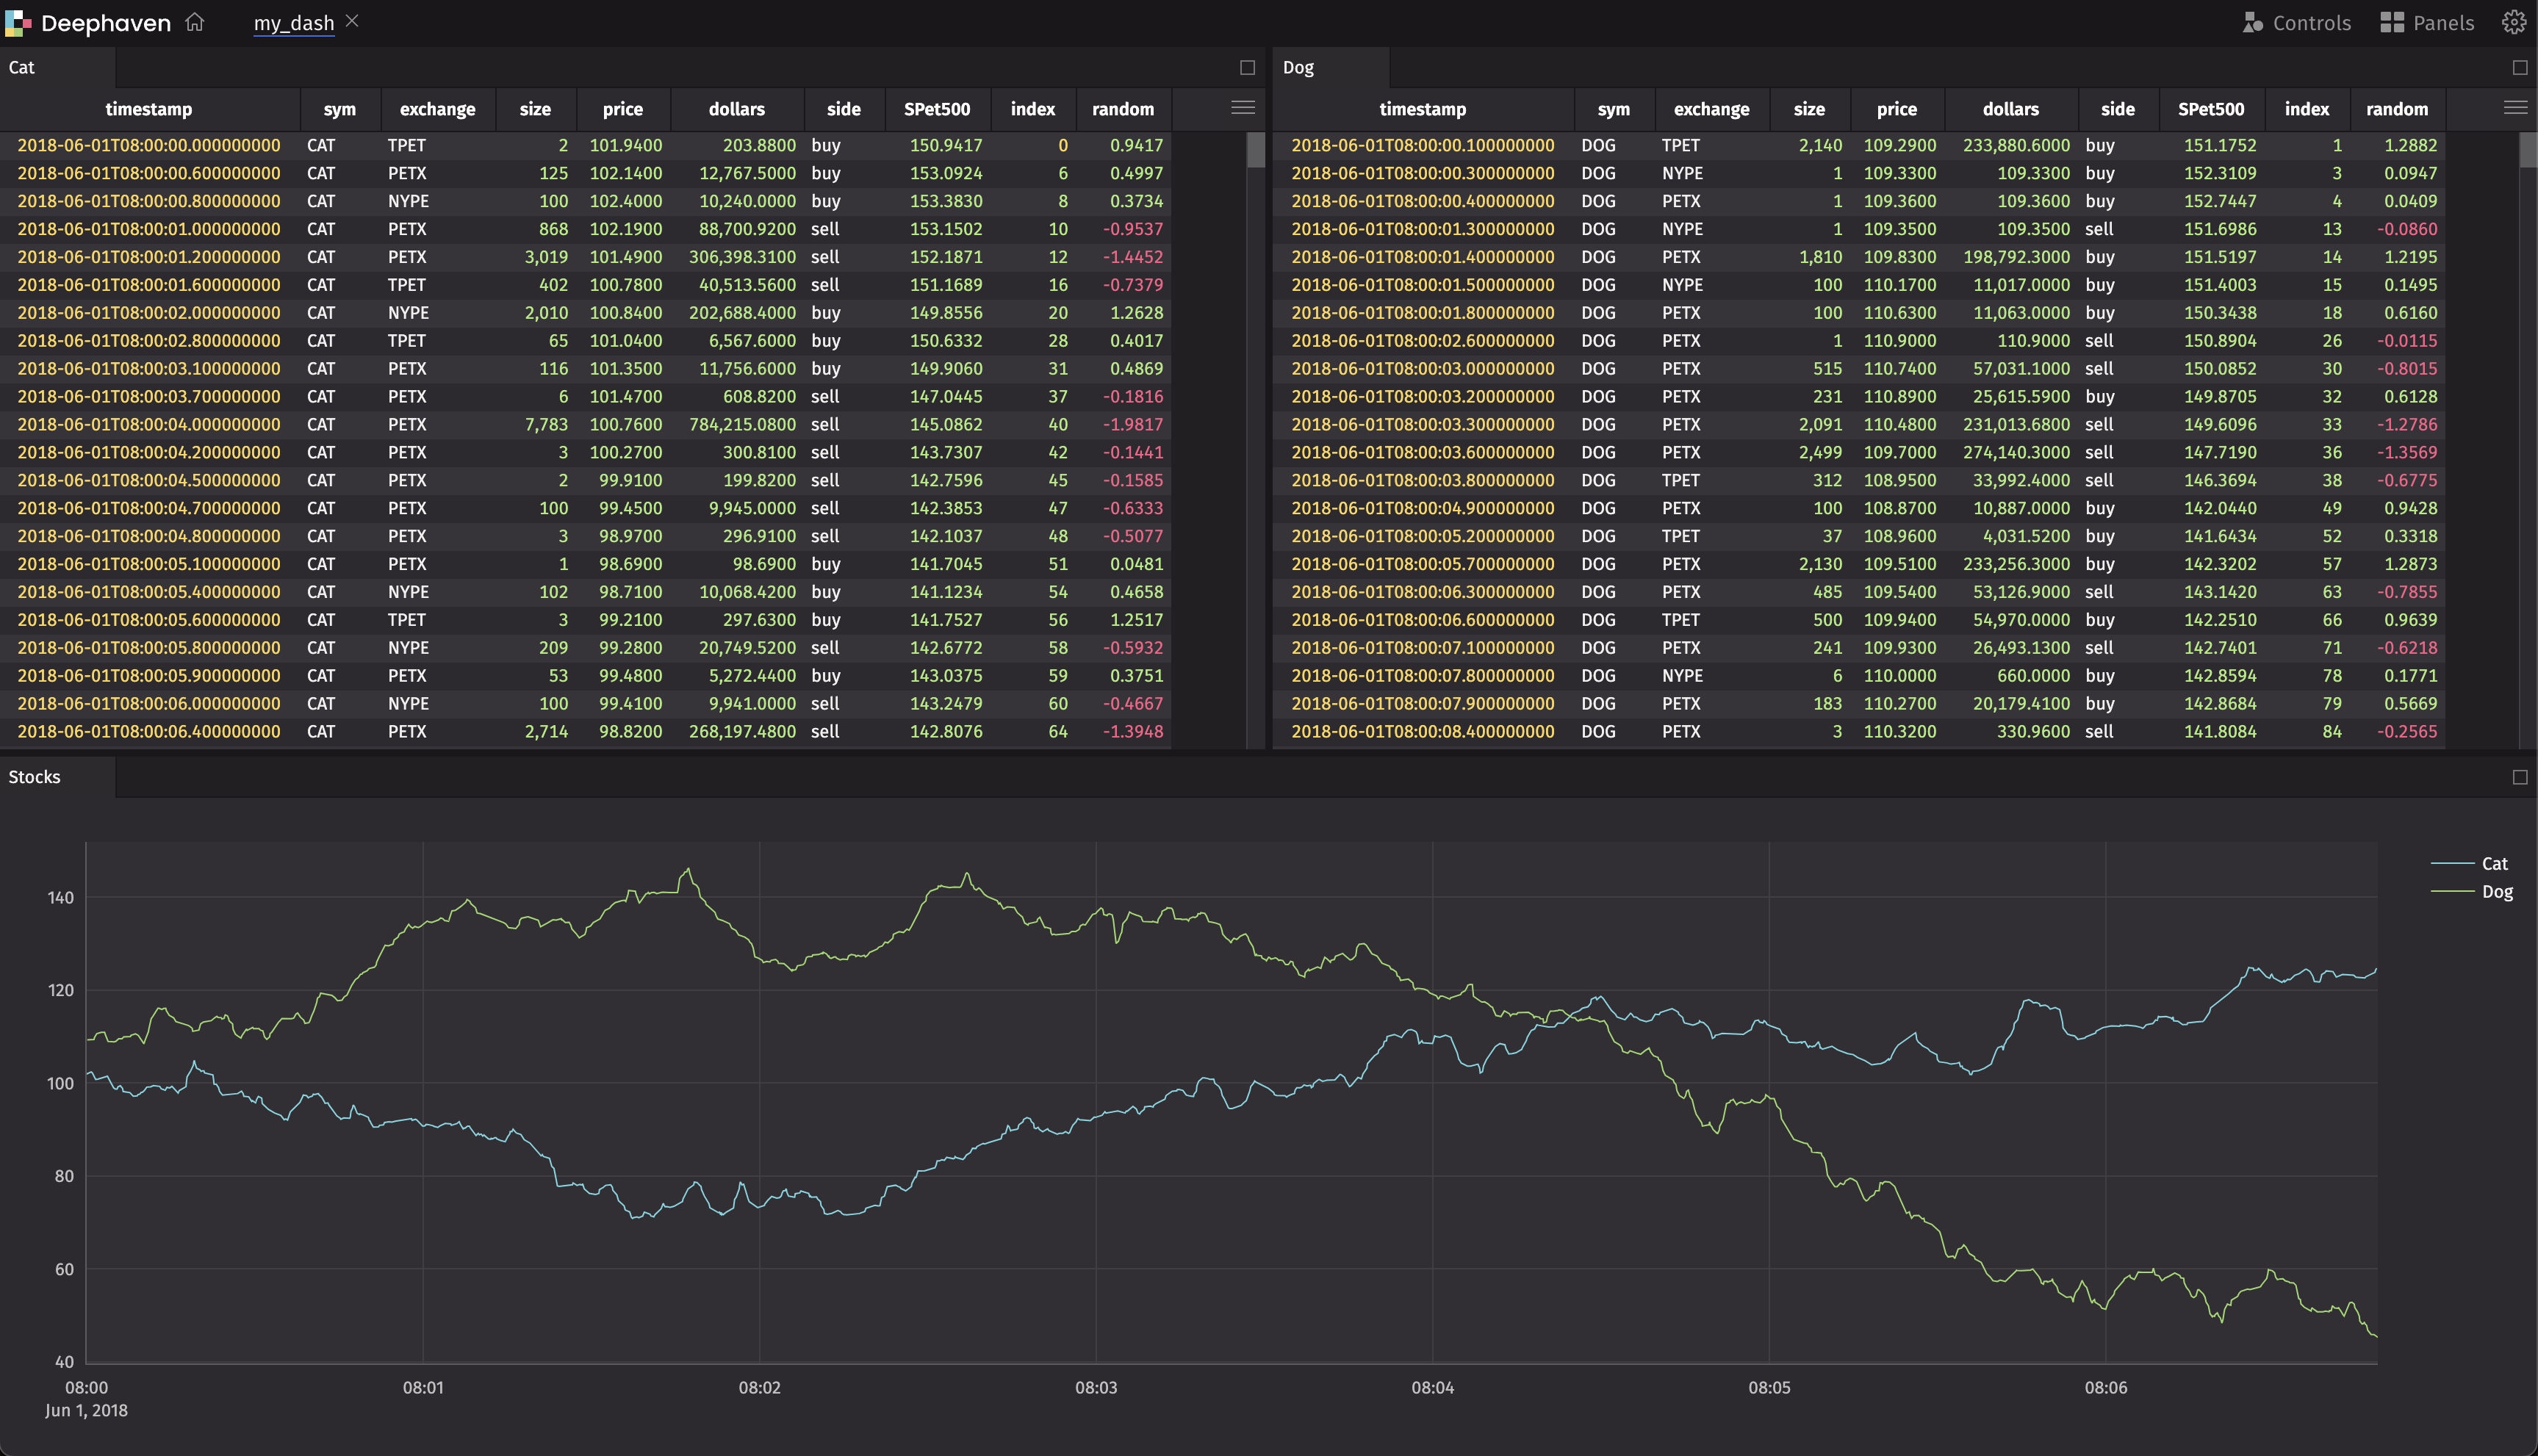The width and height of the screenshot is (2538, 1456).
Task: Sort the price column in the Dog table
Action: pos(1896,109)
